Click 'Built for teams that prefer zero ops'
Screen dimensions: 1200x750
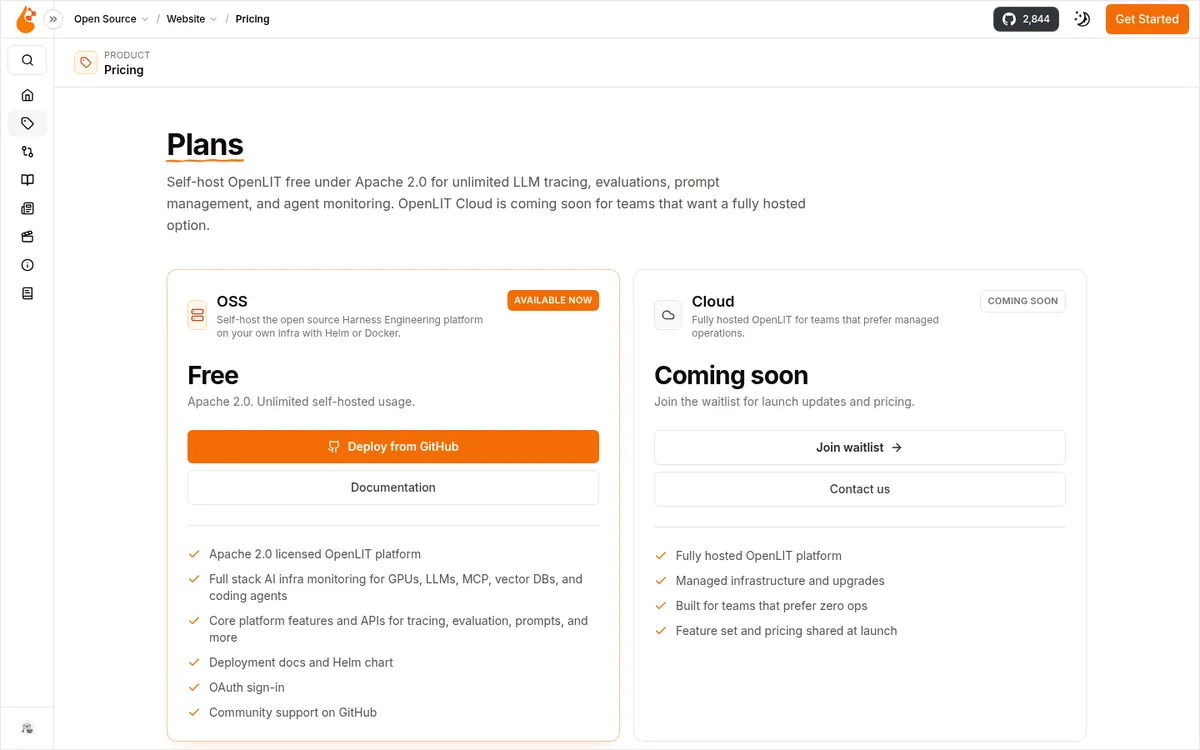[772, 606]
